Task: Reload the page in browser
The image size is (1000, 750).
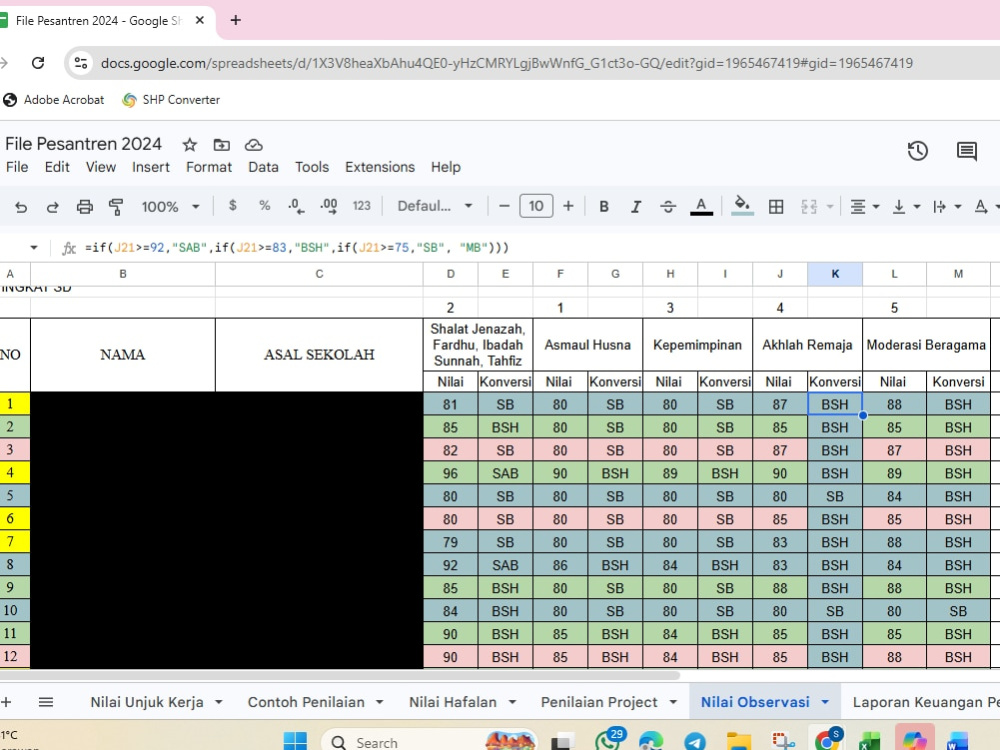Action: [38, 62]
